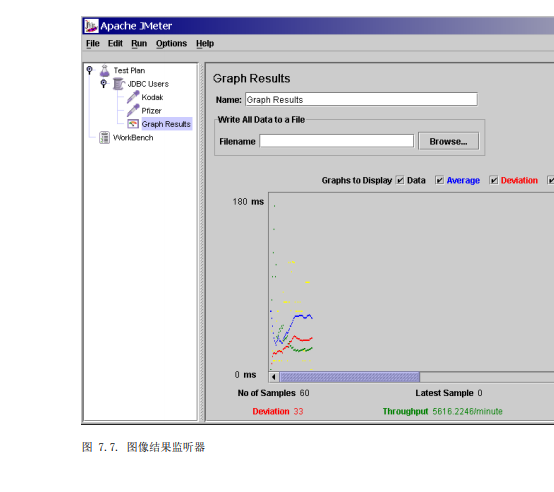
Task: Click the Apache JMeter title bar logo
Action: (x=91, y=26)
